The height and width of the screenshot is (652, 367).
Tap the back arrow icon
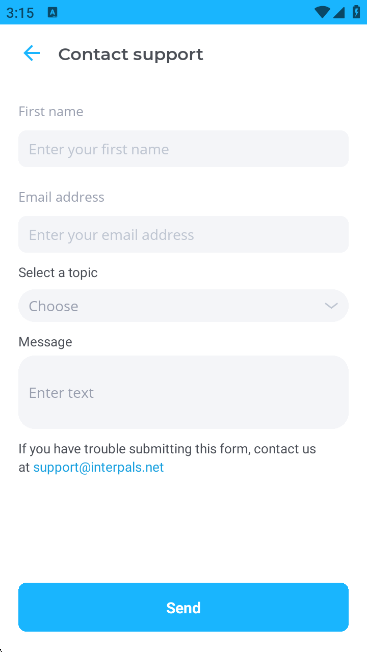(x=32, y=54)
